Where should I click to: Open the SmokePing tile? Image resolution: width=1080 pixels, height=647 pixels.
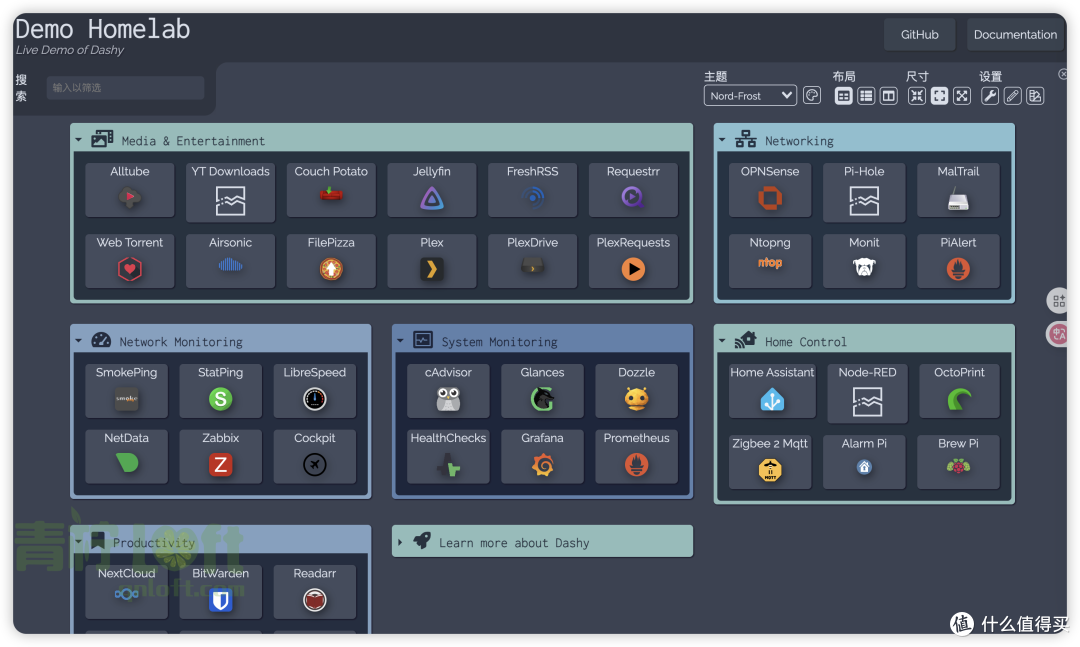pyautogui.click(x=126, y=391)
